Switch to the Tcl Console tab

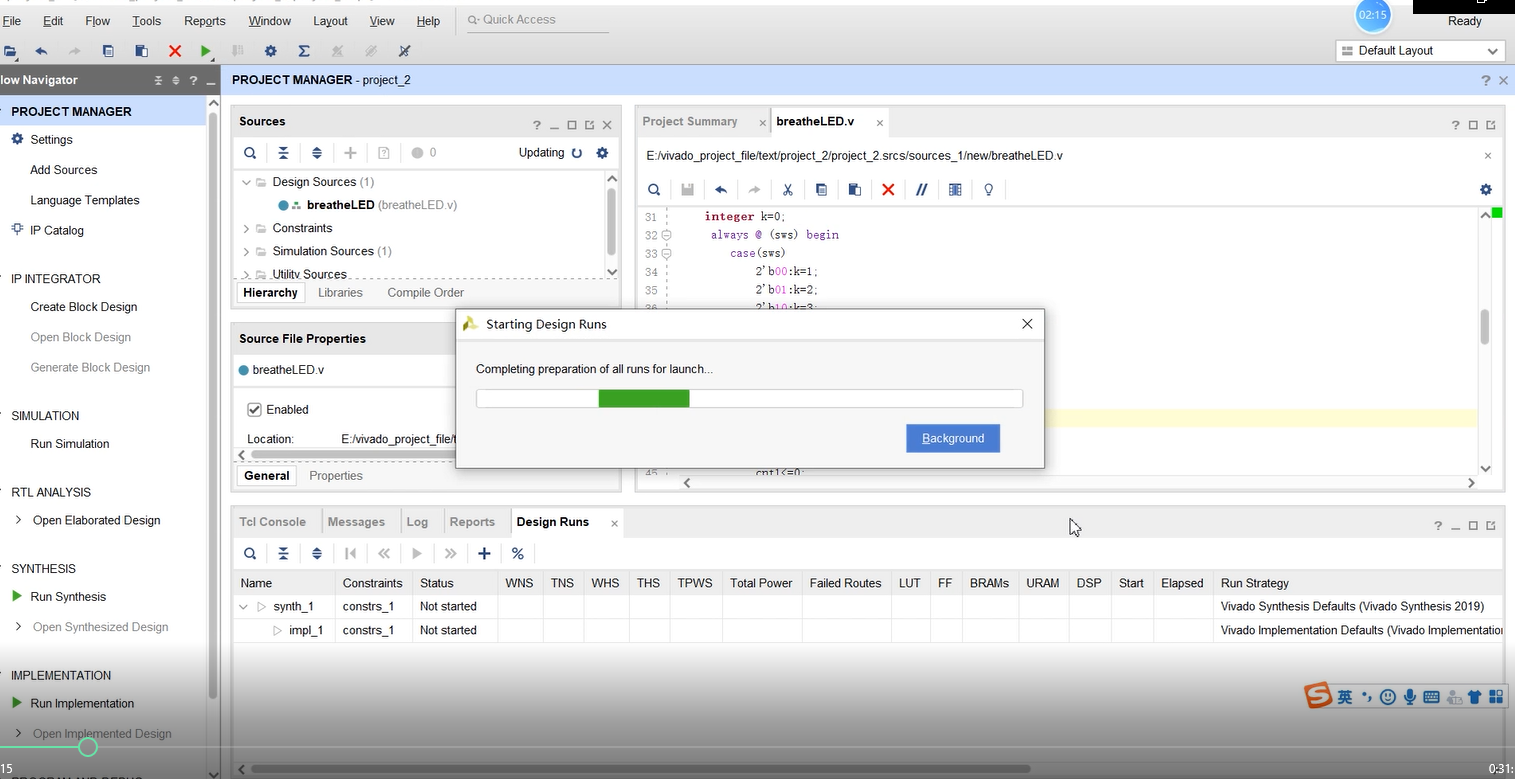click(272, 522)
